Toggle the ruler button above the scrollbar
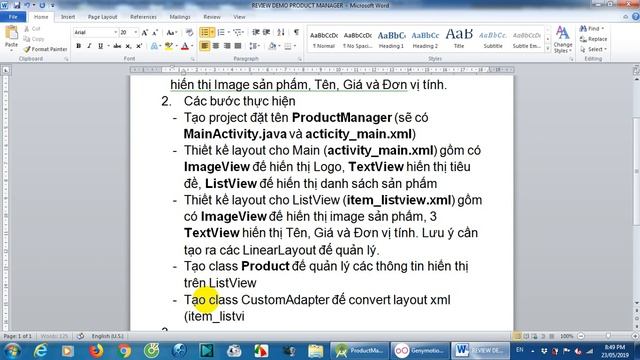640x360 pixels. click(636, 71)
